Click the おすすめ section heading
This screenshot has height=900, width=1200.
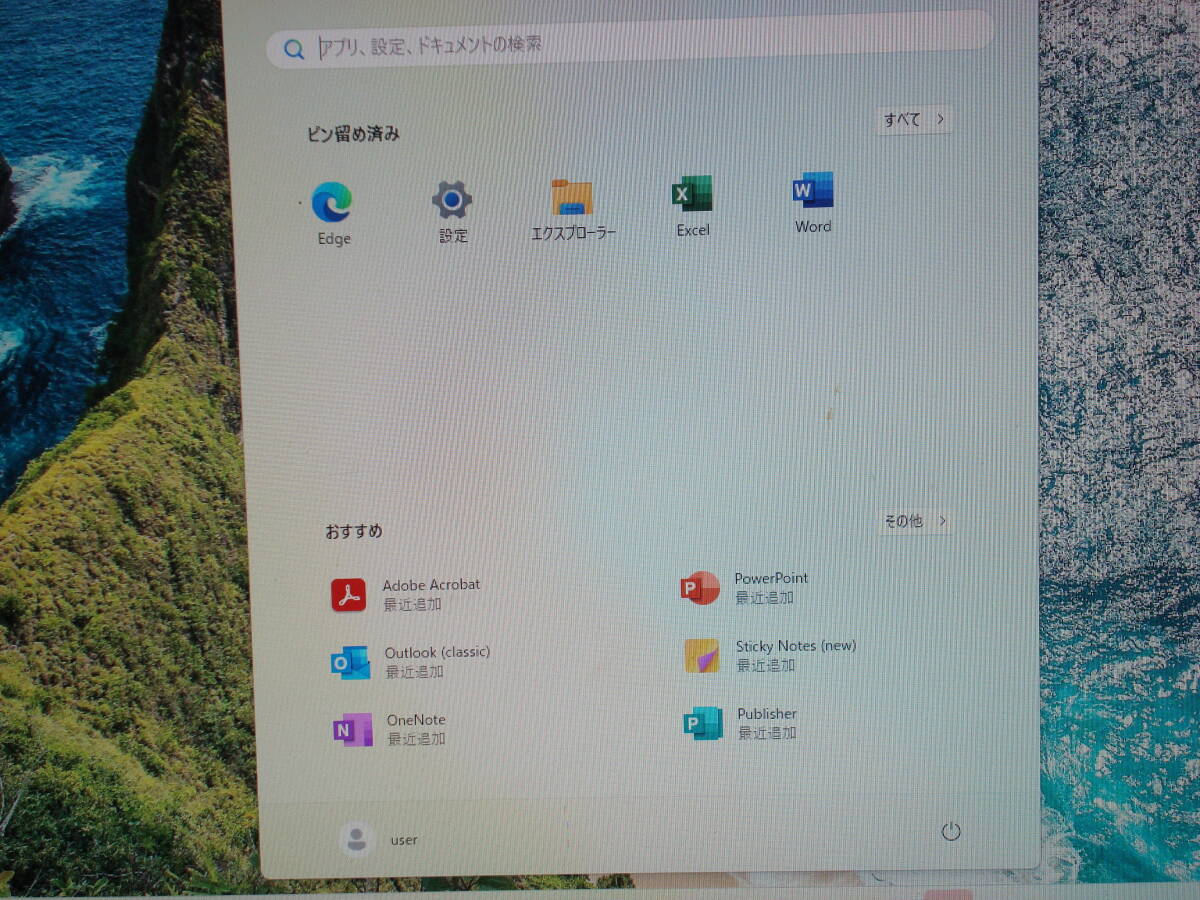[x=353, y=531]
